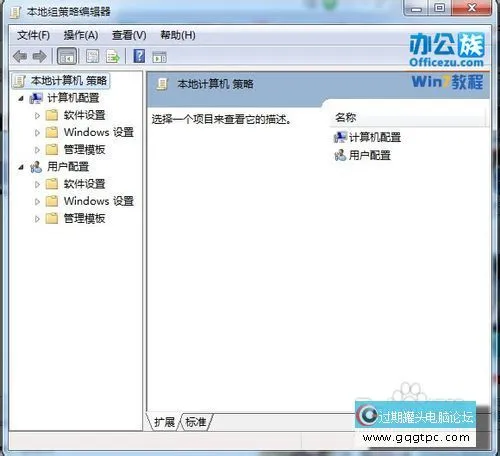Click the Properties toolbar icon

(92, 56)
